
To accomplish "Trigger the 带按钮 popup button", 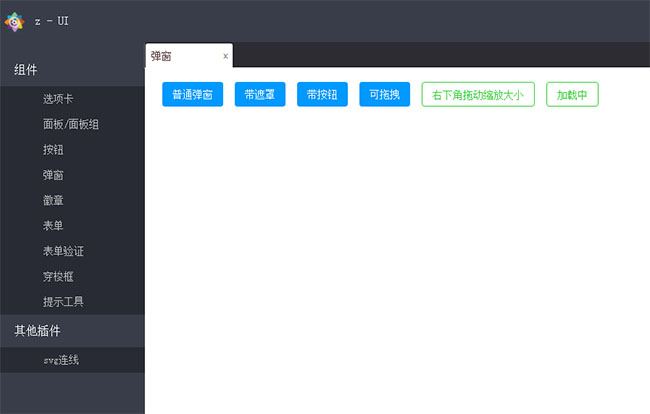I will (322, 95).
